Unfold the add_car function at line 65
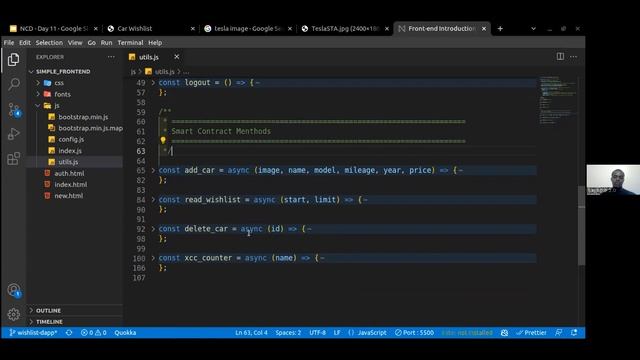Viewport: 640px width, 360px height. tap(153, 170)
